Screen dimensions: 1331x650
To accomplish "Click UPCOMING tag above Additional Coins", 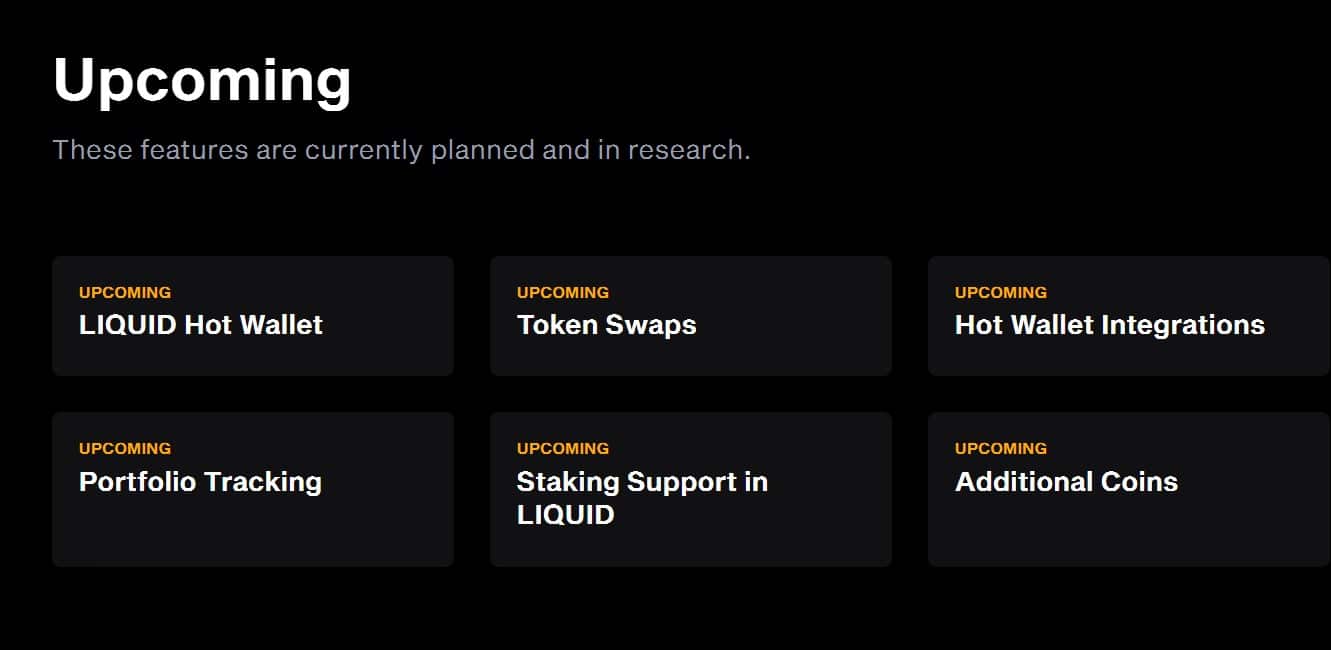I will pos(1001,448).
